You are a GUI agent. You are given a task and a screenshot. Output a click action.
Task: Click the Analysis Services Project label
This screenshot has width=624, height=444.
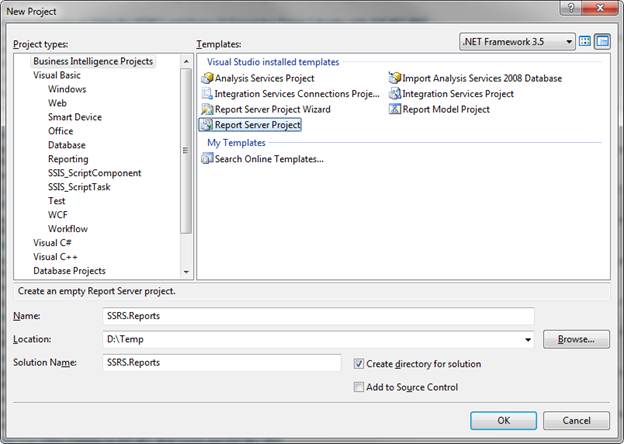coord(265,78)
